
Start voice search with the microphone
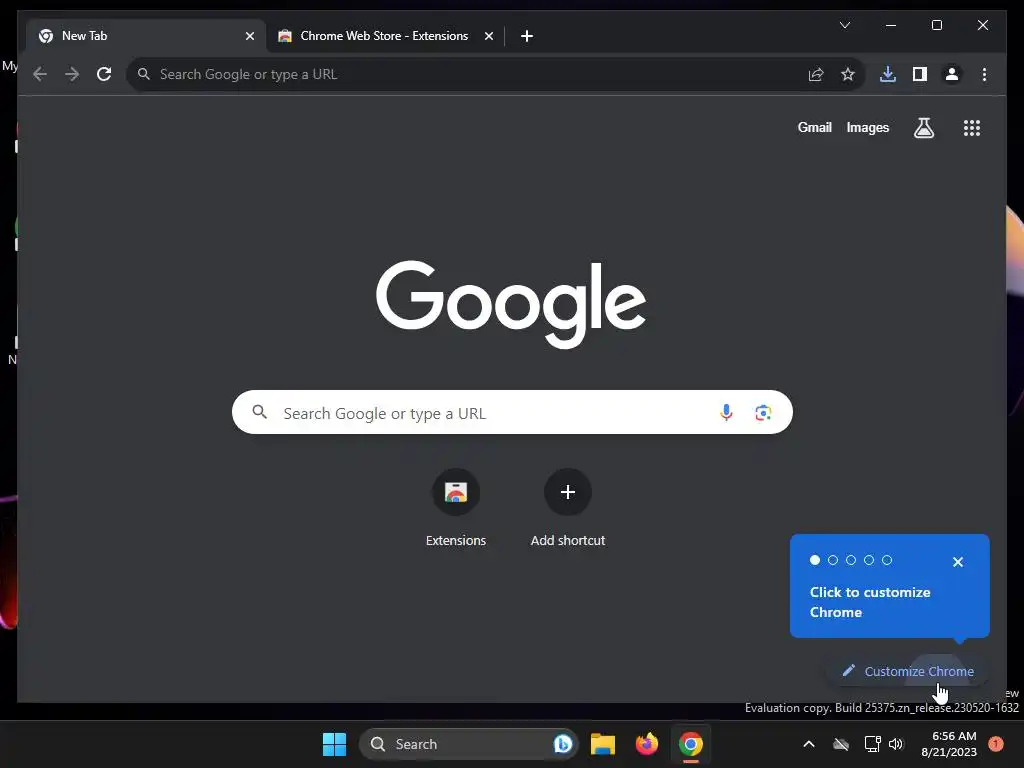(726, 413)
